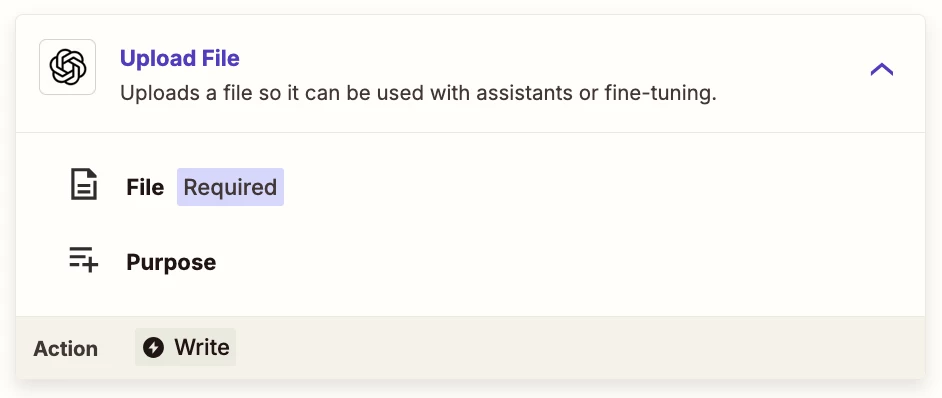This screenshot has width=942, height=398.
Task: Click the Uploads a file description text
Action: pos(418,94)
